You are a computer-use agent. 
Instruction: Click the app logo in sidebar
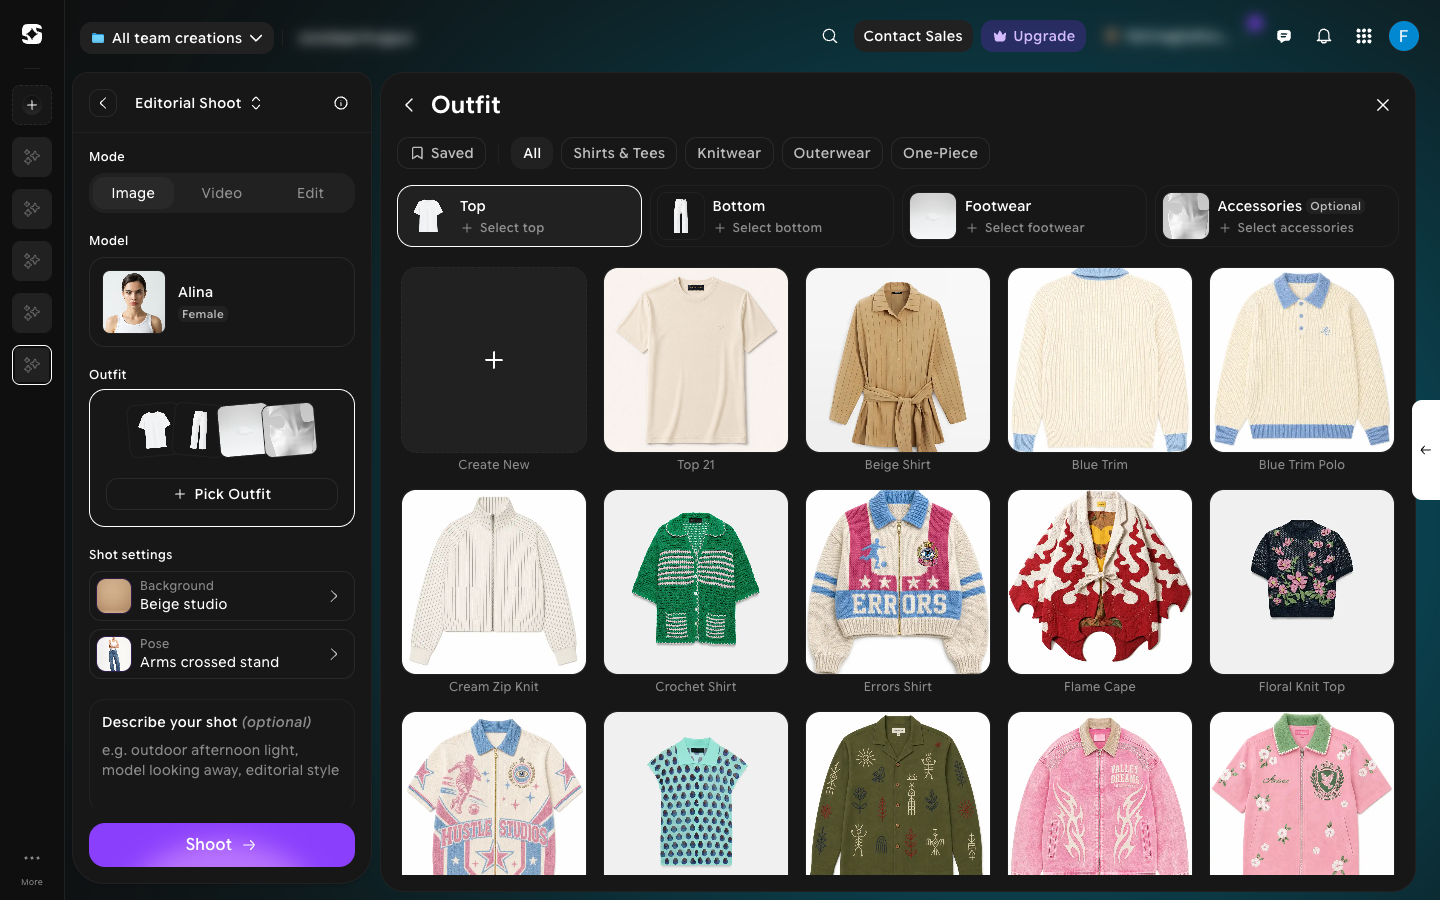click(x=32, y=34)
